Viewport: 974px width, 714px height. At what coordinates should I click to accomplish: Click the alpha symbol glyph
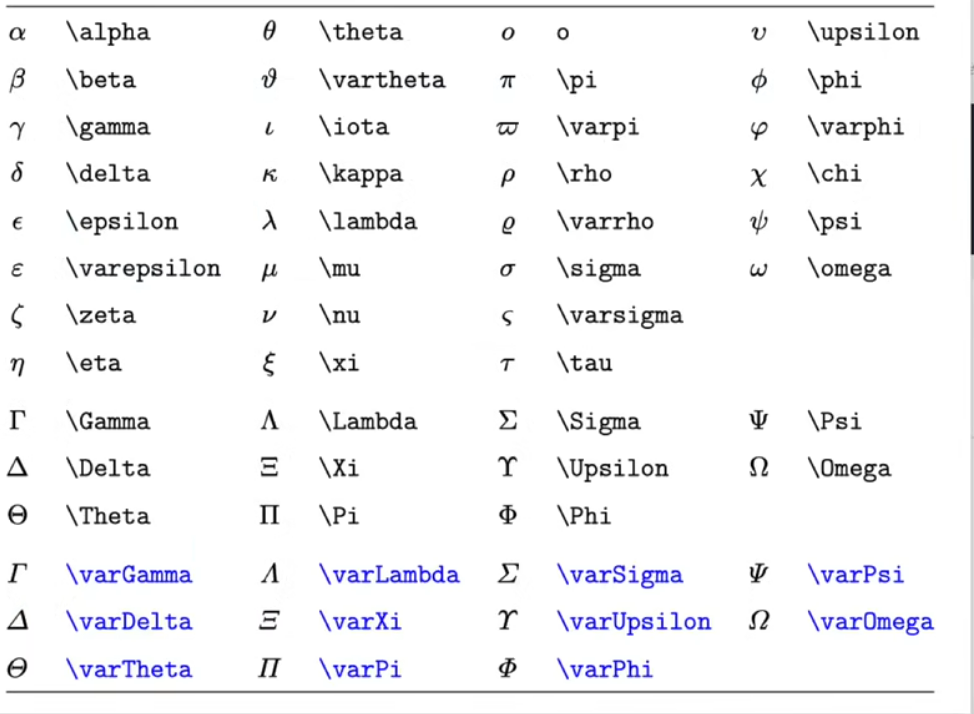(x=17, y=33)
